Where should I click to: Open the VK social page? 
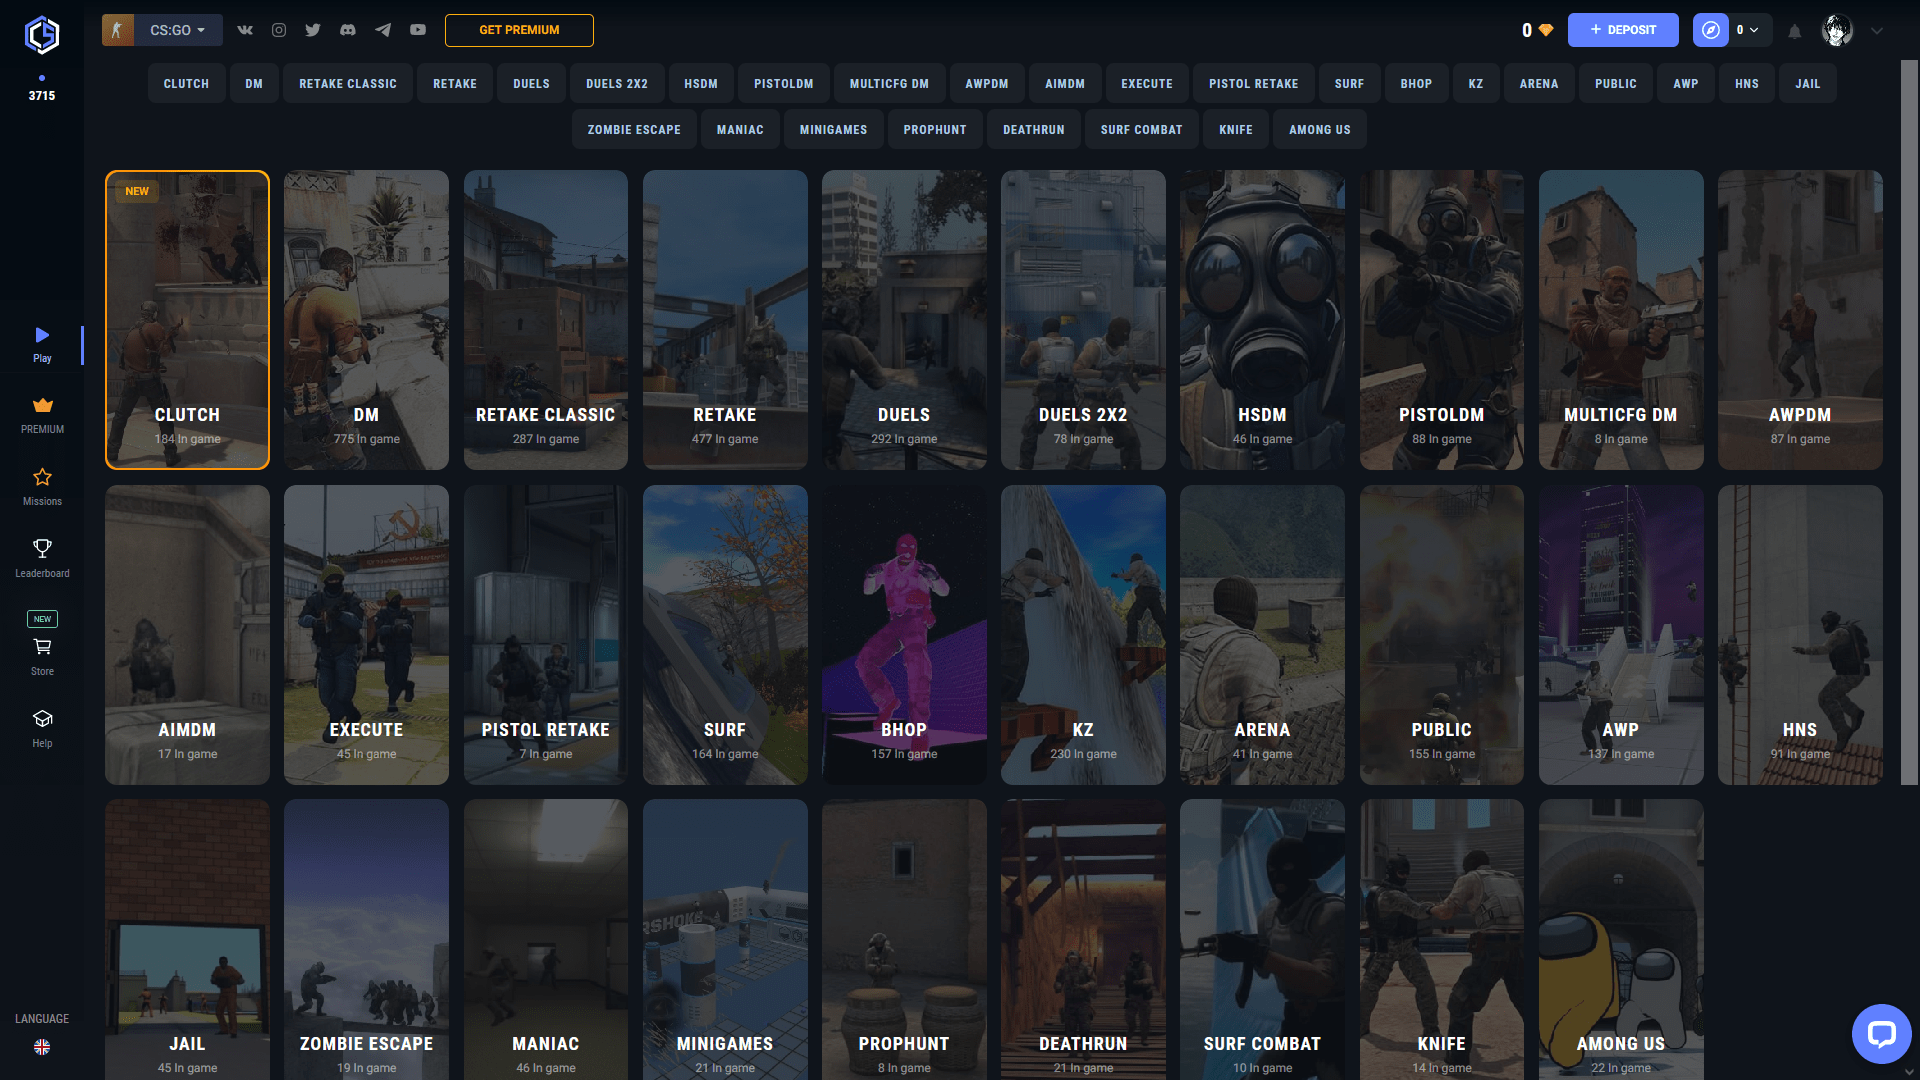(x=244, y=30)
